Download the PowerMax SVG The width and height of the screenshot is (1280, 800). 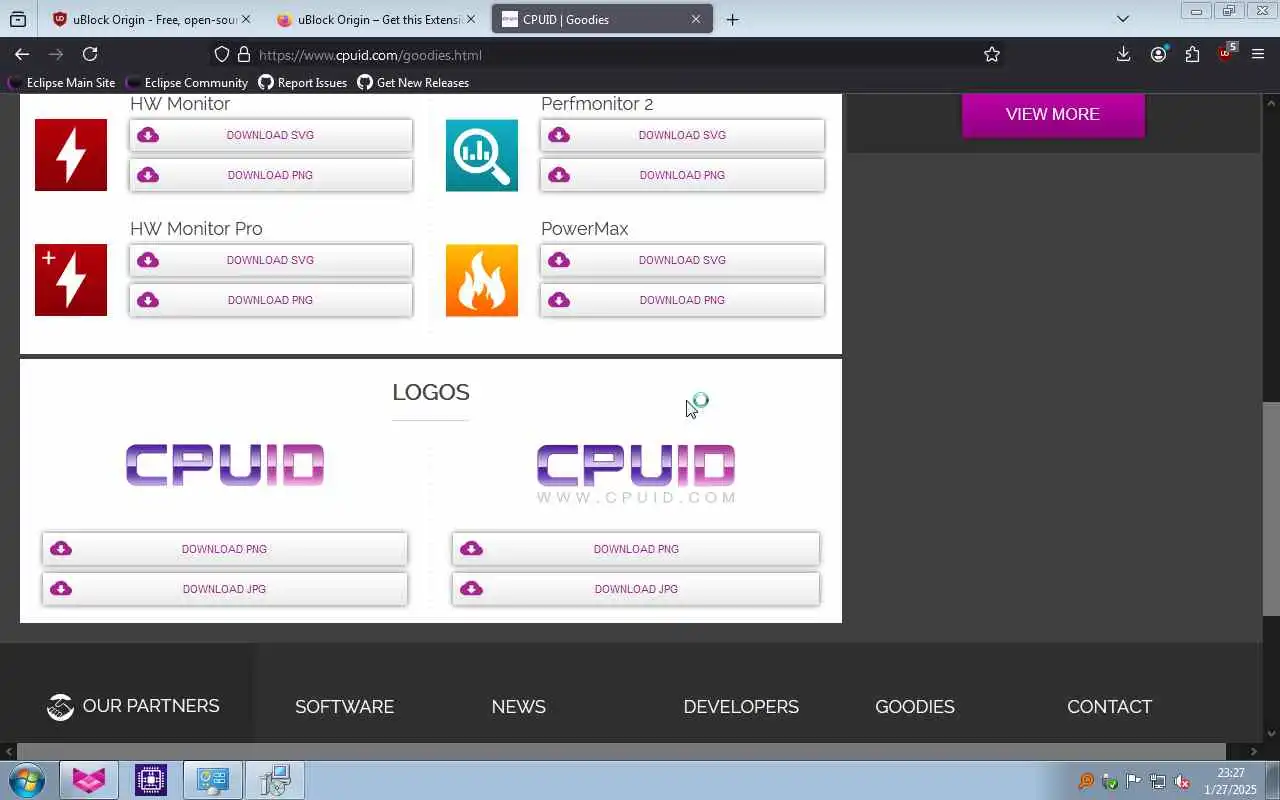pos(682,260)
